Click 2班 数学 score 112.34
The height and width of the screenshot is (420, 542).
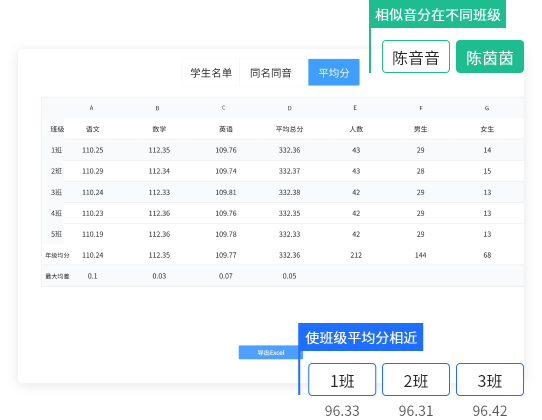[x=159, y=171]
